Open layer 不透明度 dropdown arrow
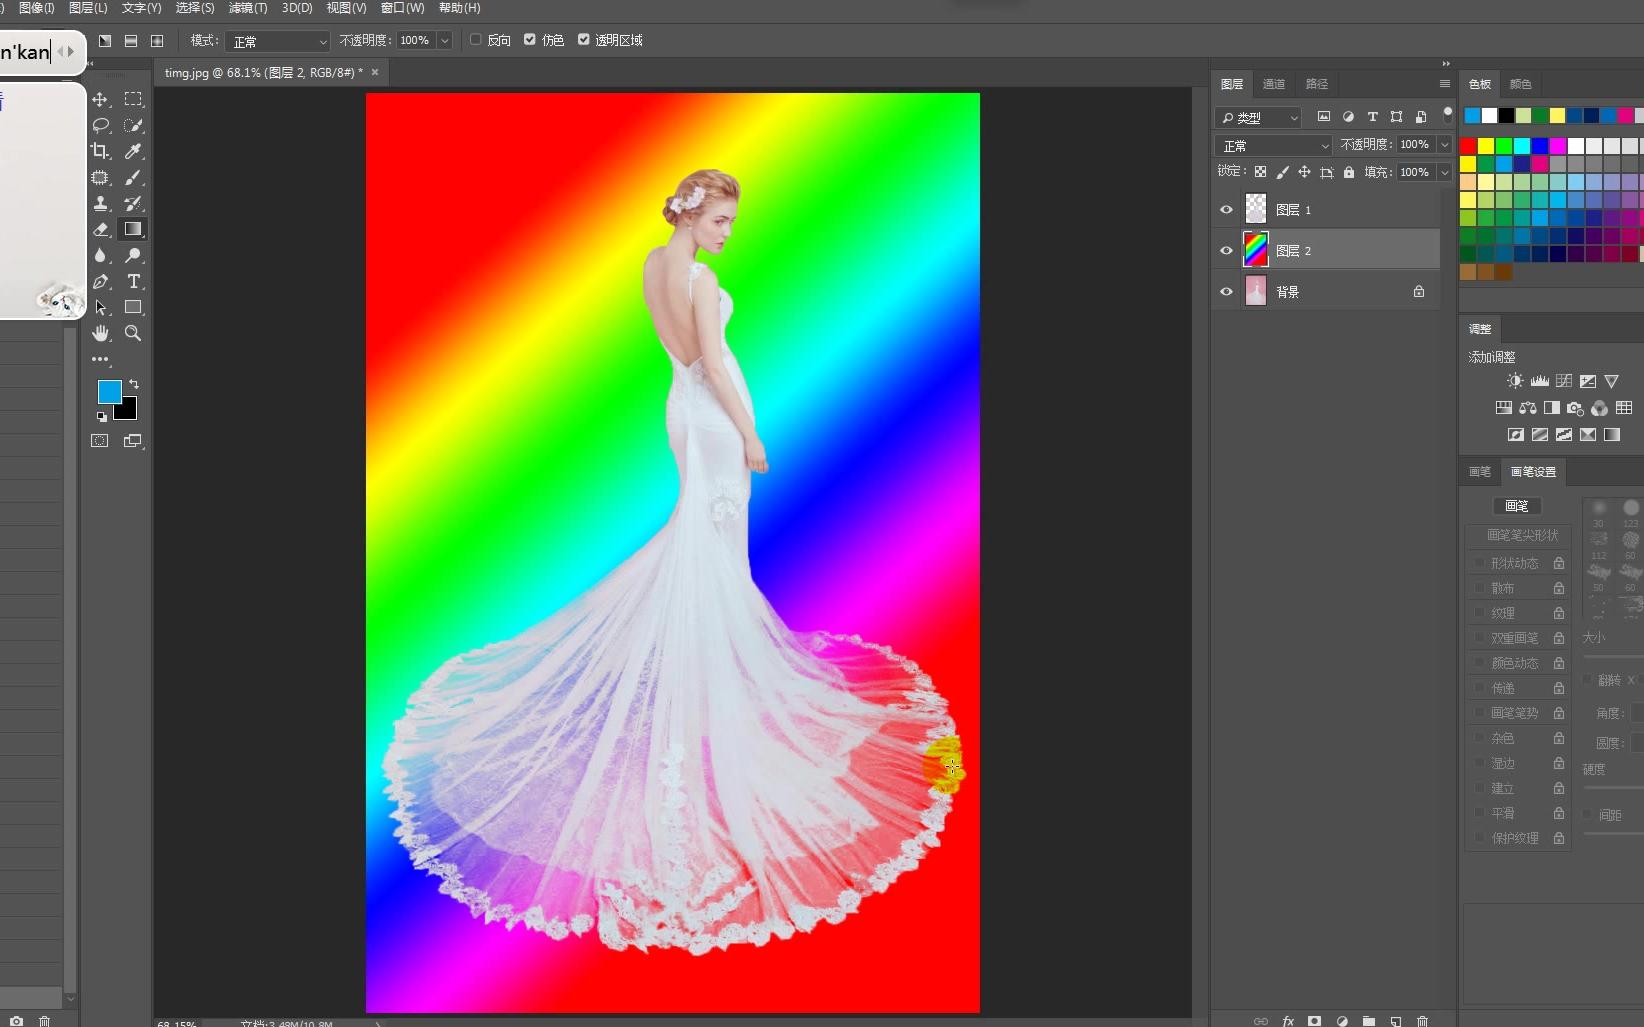 pos(1444,145)
